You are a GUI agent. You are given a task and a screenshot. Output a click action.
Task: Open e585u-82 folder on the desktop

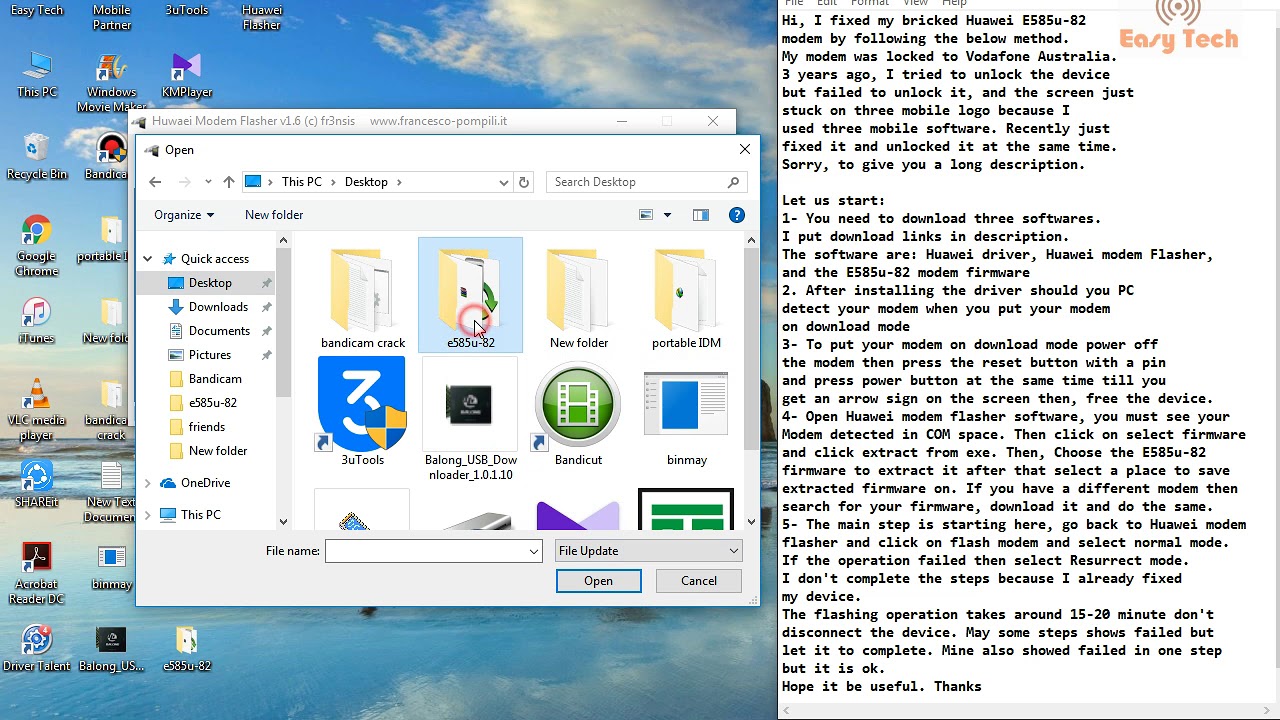click(186, 648)
